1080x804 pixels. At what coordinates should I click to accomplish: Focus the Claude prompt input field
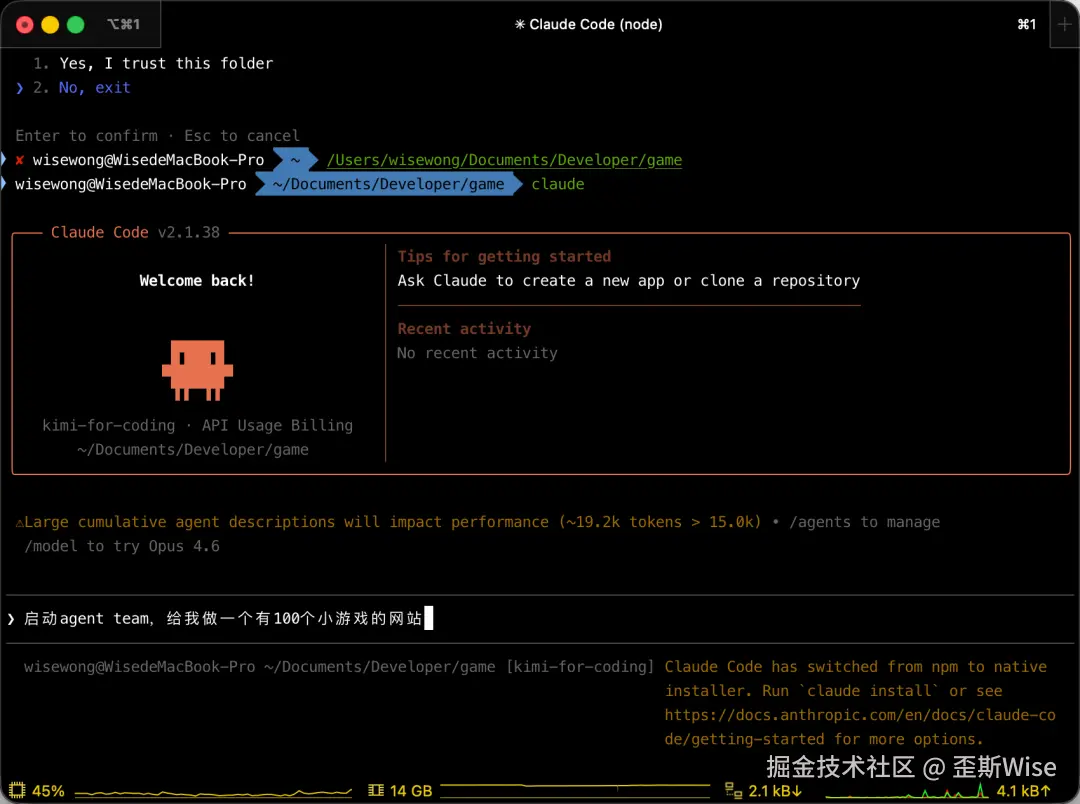coord(540,618)
